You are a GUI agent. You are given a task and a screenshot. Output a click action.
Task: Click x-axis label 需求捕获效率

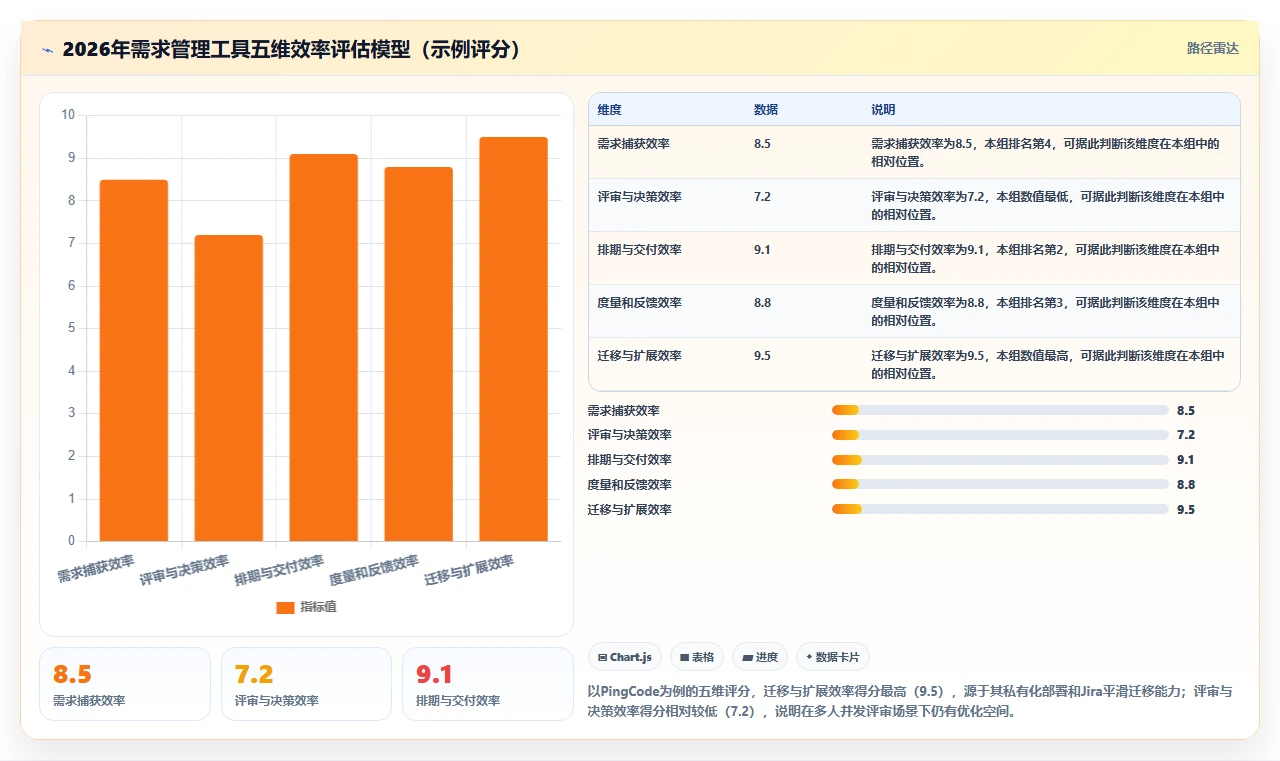click(96, 569)
